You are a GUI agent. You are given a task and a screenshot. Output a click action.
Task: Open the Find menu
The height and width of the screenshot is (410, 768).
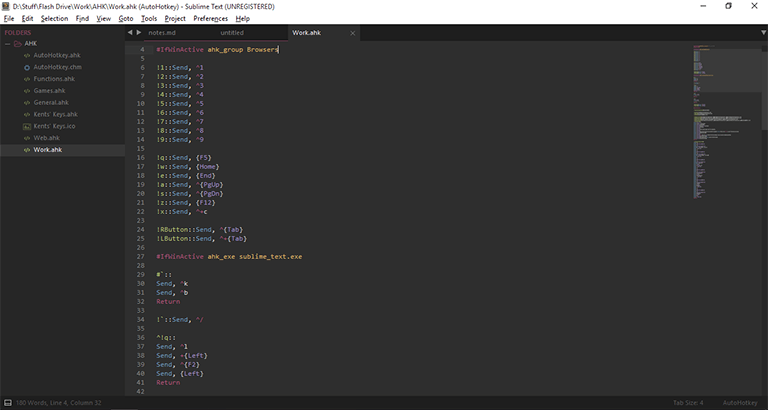coord(82,19)
